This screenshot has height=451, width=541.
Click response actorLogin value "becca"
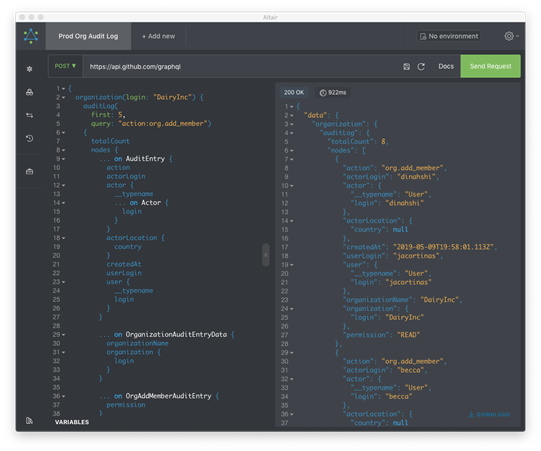click(x=410, y=370)
